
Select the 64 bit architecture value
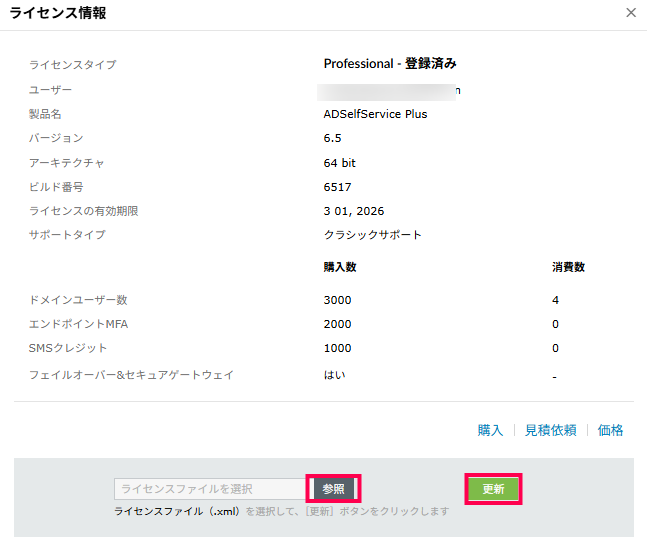click(x=339, y=163)
